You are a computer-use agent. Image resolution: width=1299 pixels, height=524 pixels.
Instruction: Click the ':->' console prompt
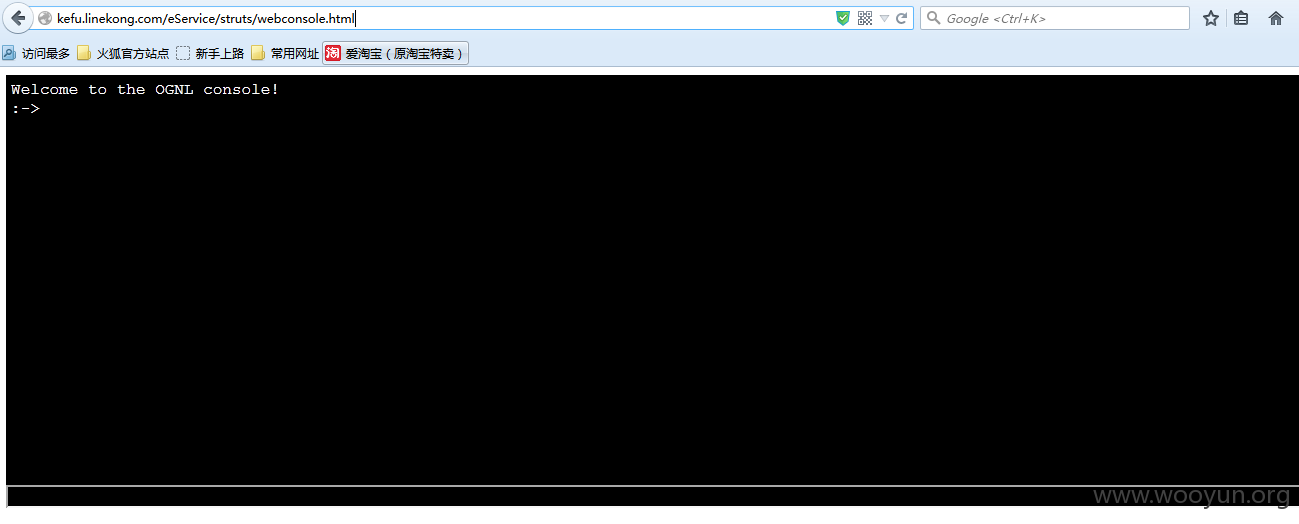(x=26, y=108)
